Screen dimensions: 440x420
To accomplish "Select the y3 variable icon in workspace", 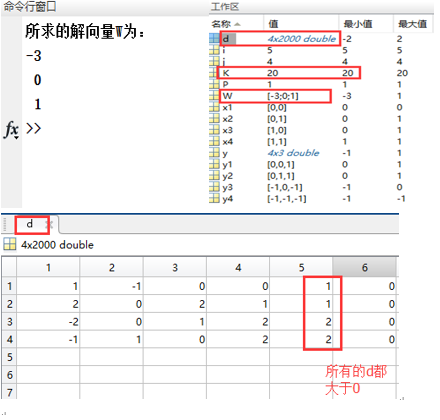I will [214, 187].
